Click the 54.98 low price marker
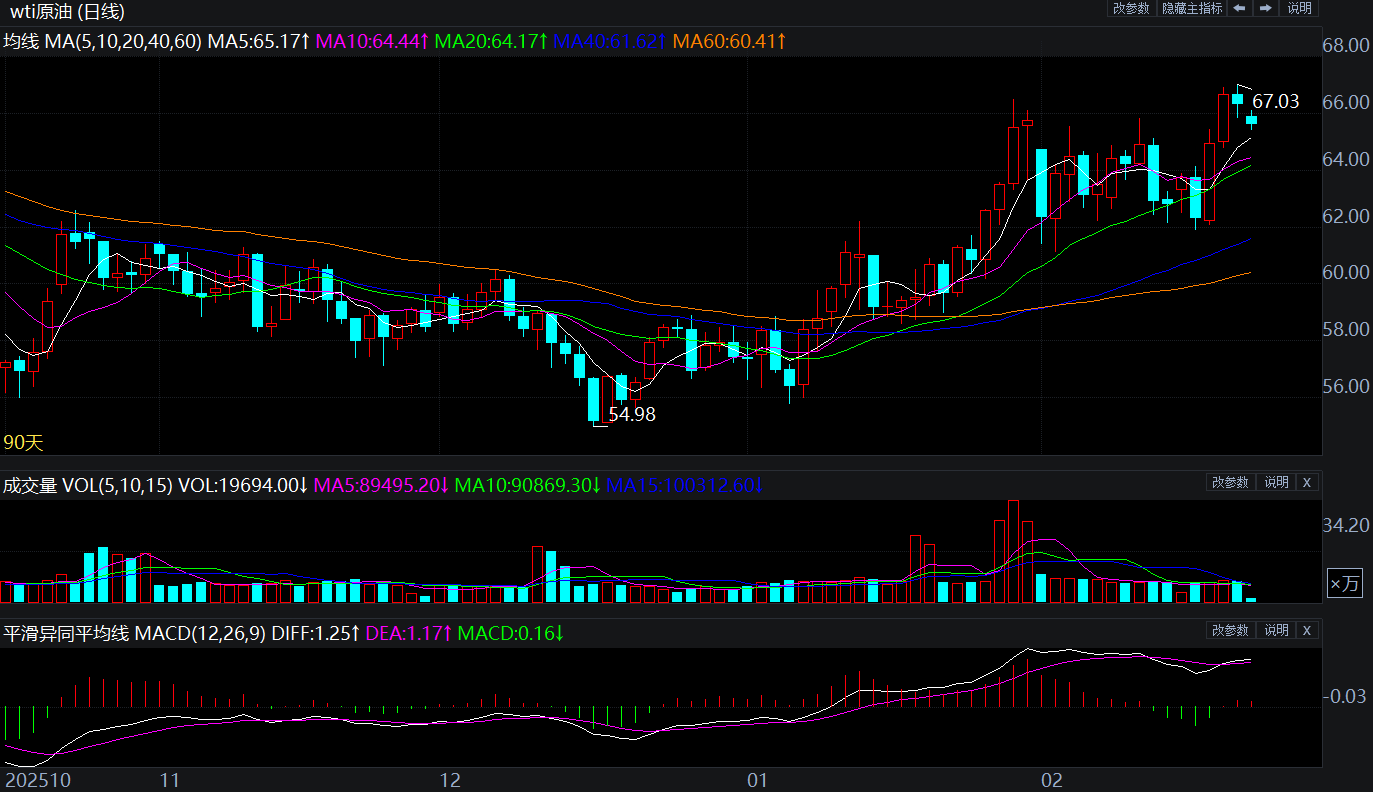 632,414
